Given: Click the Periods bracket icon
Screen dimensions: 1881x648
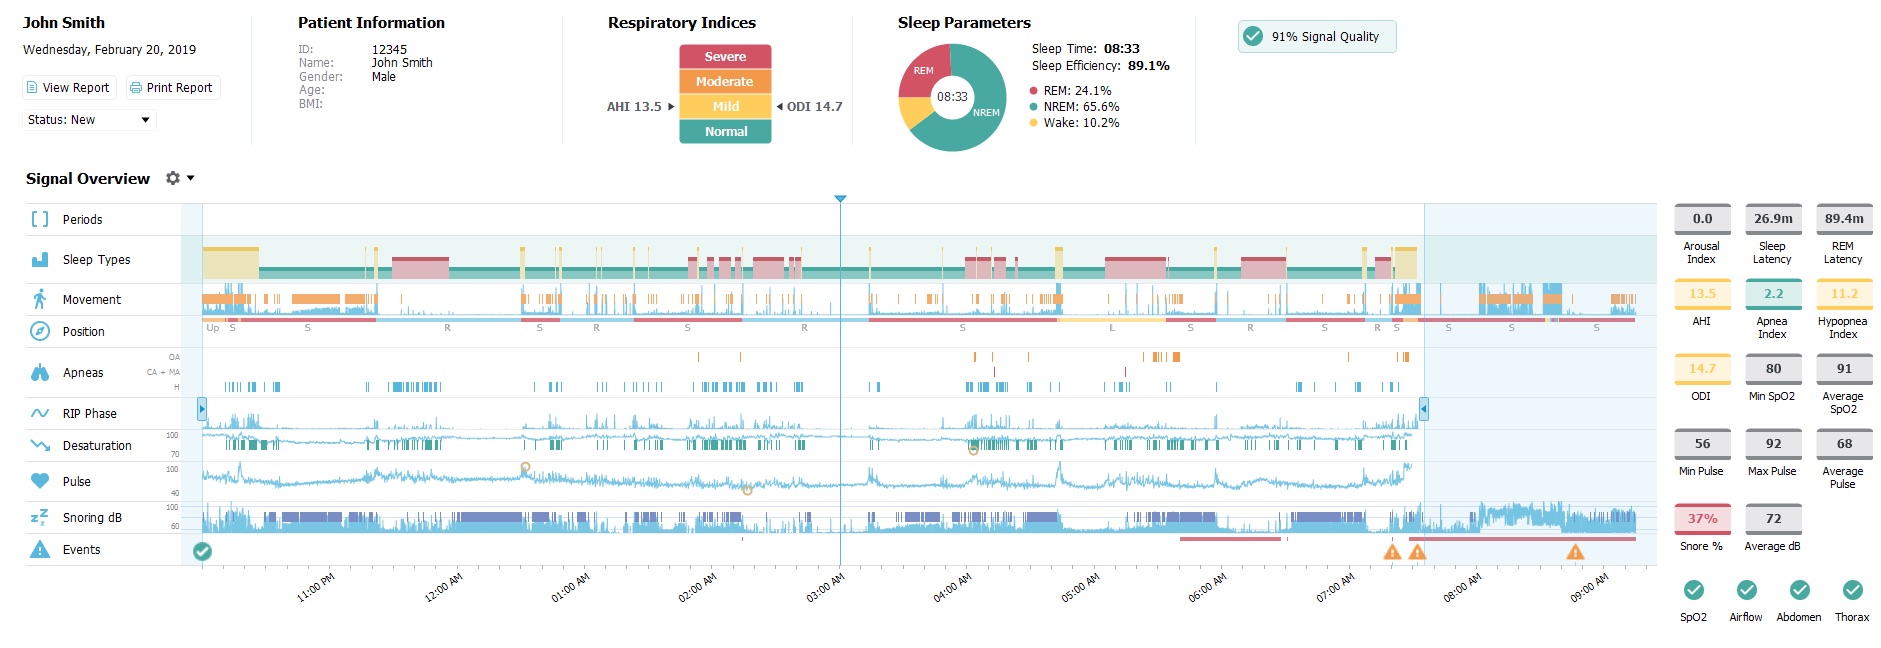Looking at the screenshot, I should point(40,219).
